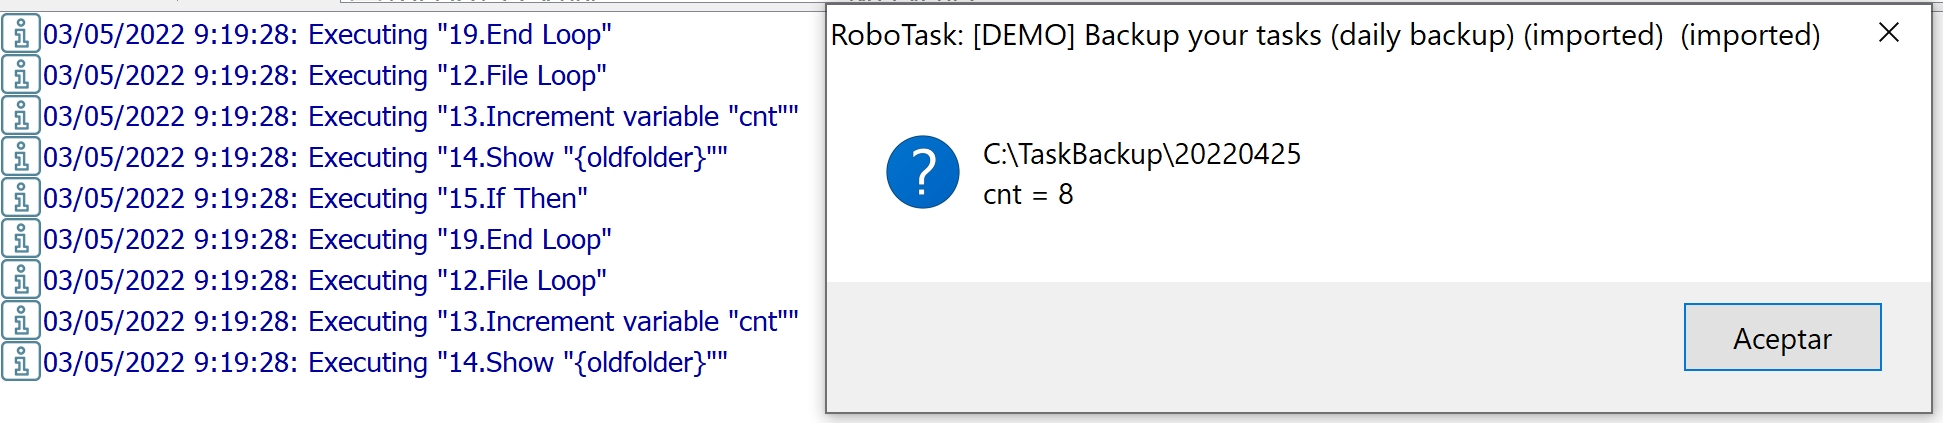Click info icon of last "14.Show {oldfolder}" entry
Viewport: 1943px width, 423px height.
click(21, 362)
